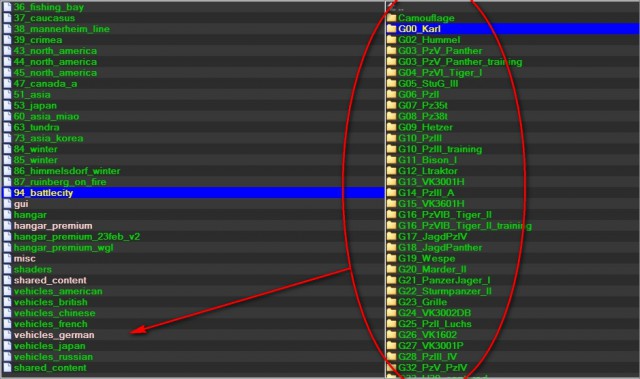
Task: Click the G20_Marder_II folder name
Action: pyautogui.click(x=432, y=270)
